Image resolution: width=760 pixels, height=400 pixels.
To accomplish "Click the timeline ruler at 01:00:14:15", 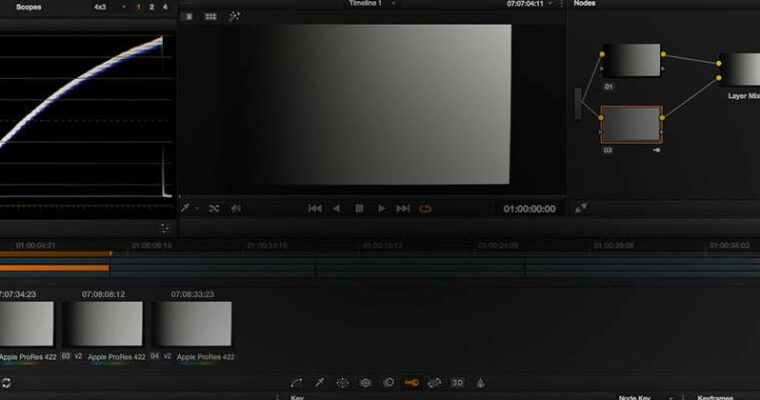I will pos(267,245).
